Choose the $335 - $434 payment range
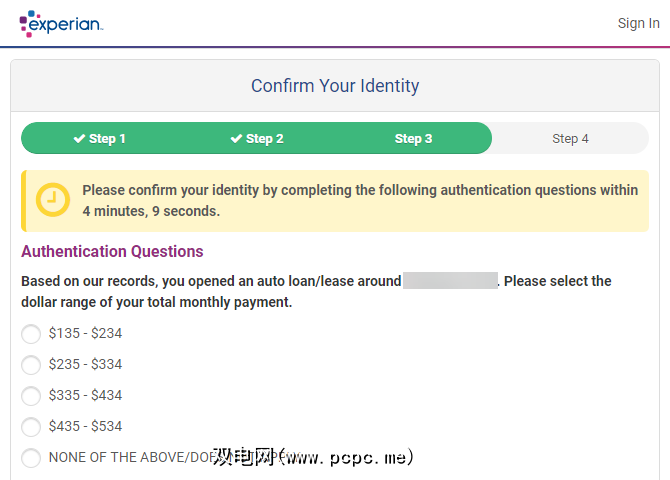The width and height of the screenshot is (670, 480). coord(31,396)
